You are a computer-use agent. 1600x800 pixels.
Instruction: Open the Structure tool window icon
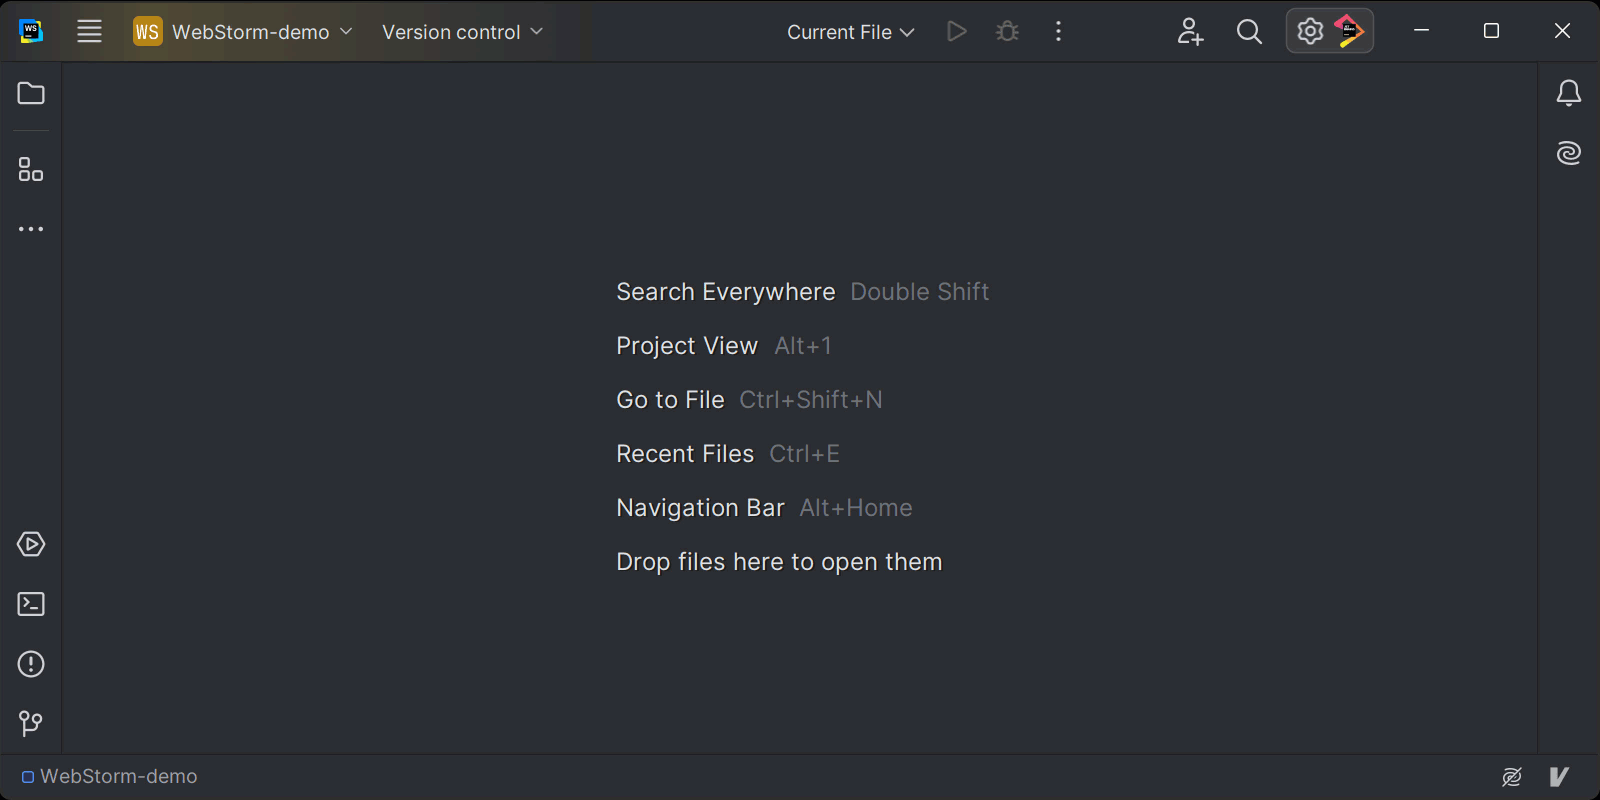tap(30, 169)
